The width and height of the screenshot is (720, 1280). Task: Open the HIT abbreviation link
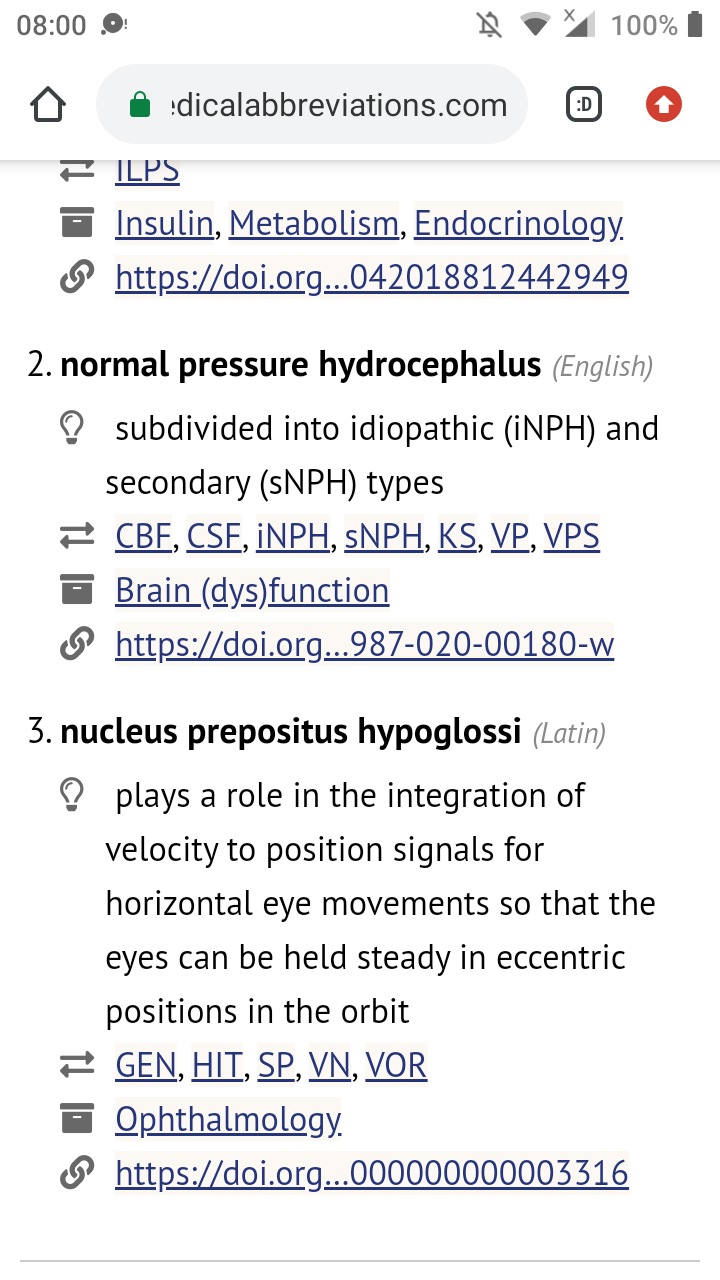(217, 1066)
